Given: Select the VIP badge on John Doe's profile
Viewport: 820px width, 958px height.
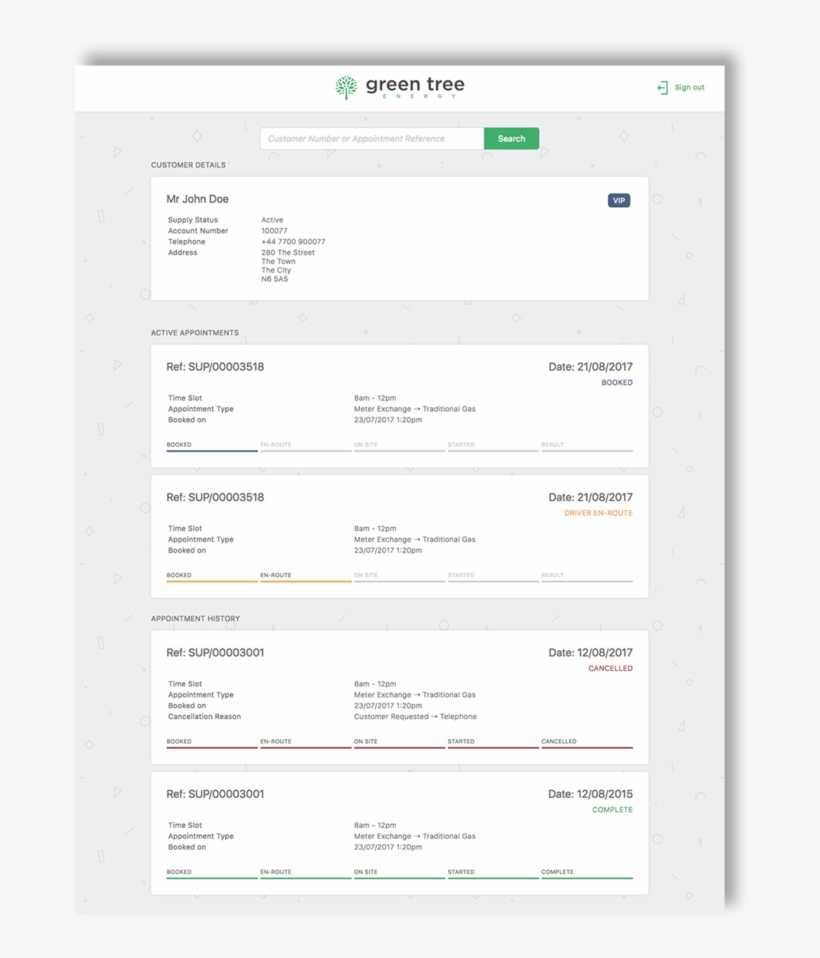Looking at the screenshot, I should [618, 199].
